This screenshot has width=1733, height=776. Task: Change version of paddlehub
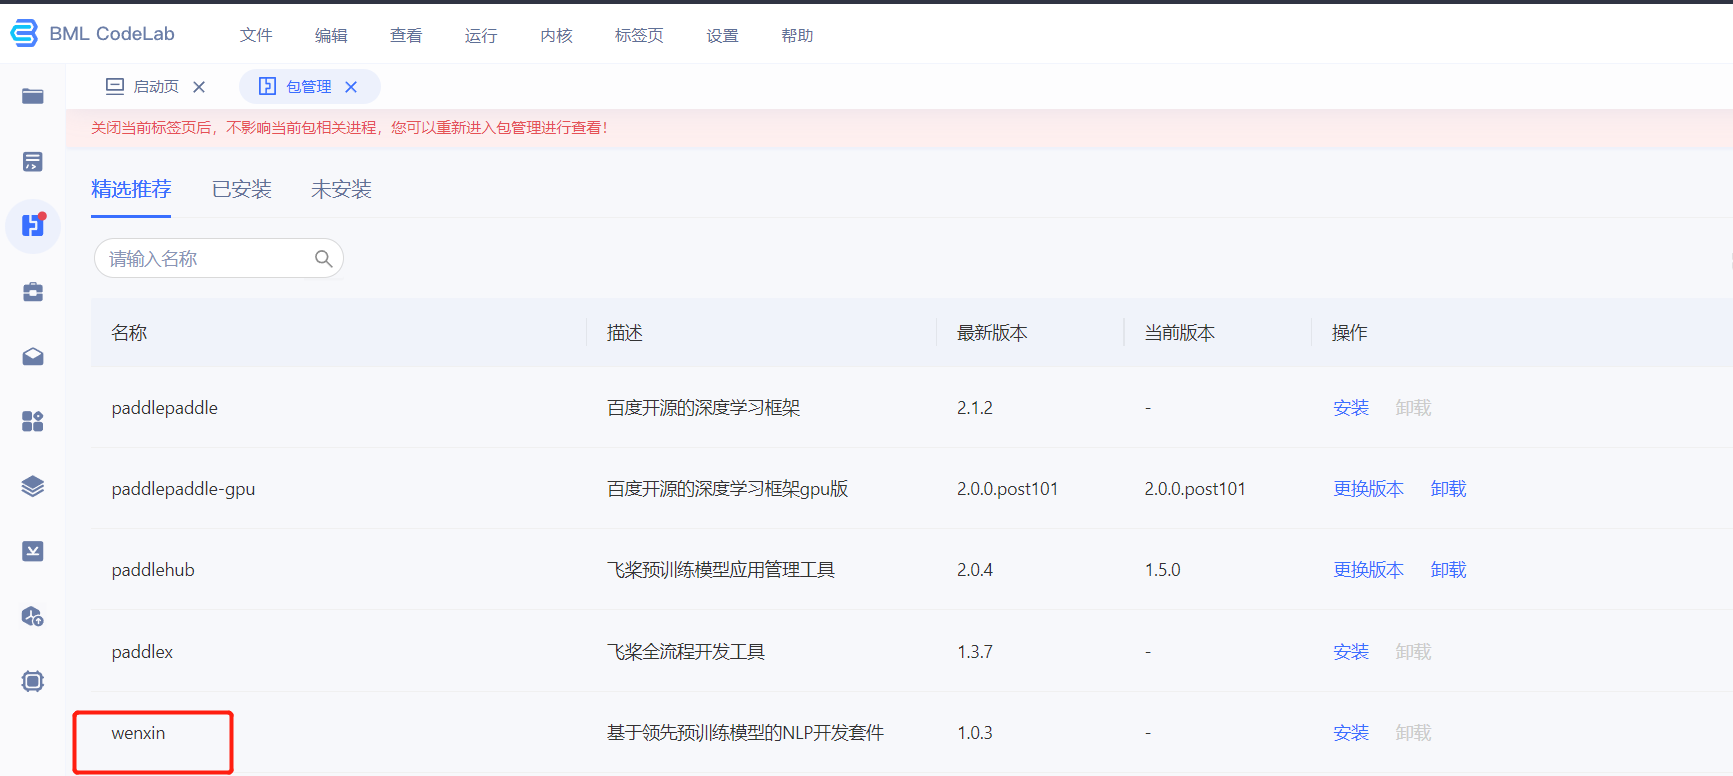1368,570
